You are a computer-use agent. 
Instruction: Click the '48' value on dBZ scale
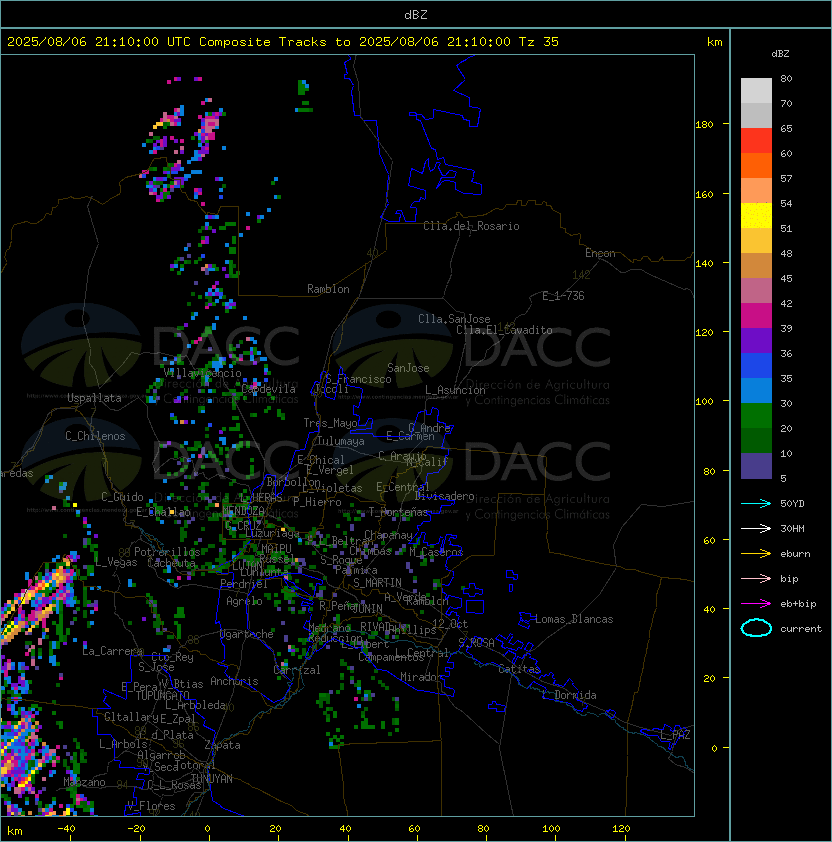pos(786,253)
